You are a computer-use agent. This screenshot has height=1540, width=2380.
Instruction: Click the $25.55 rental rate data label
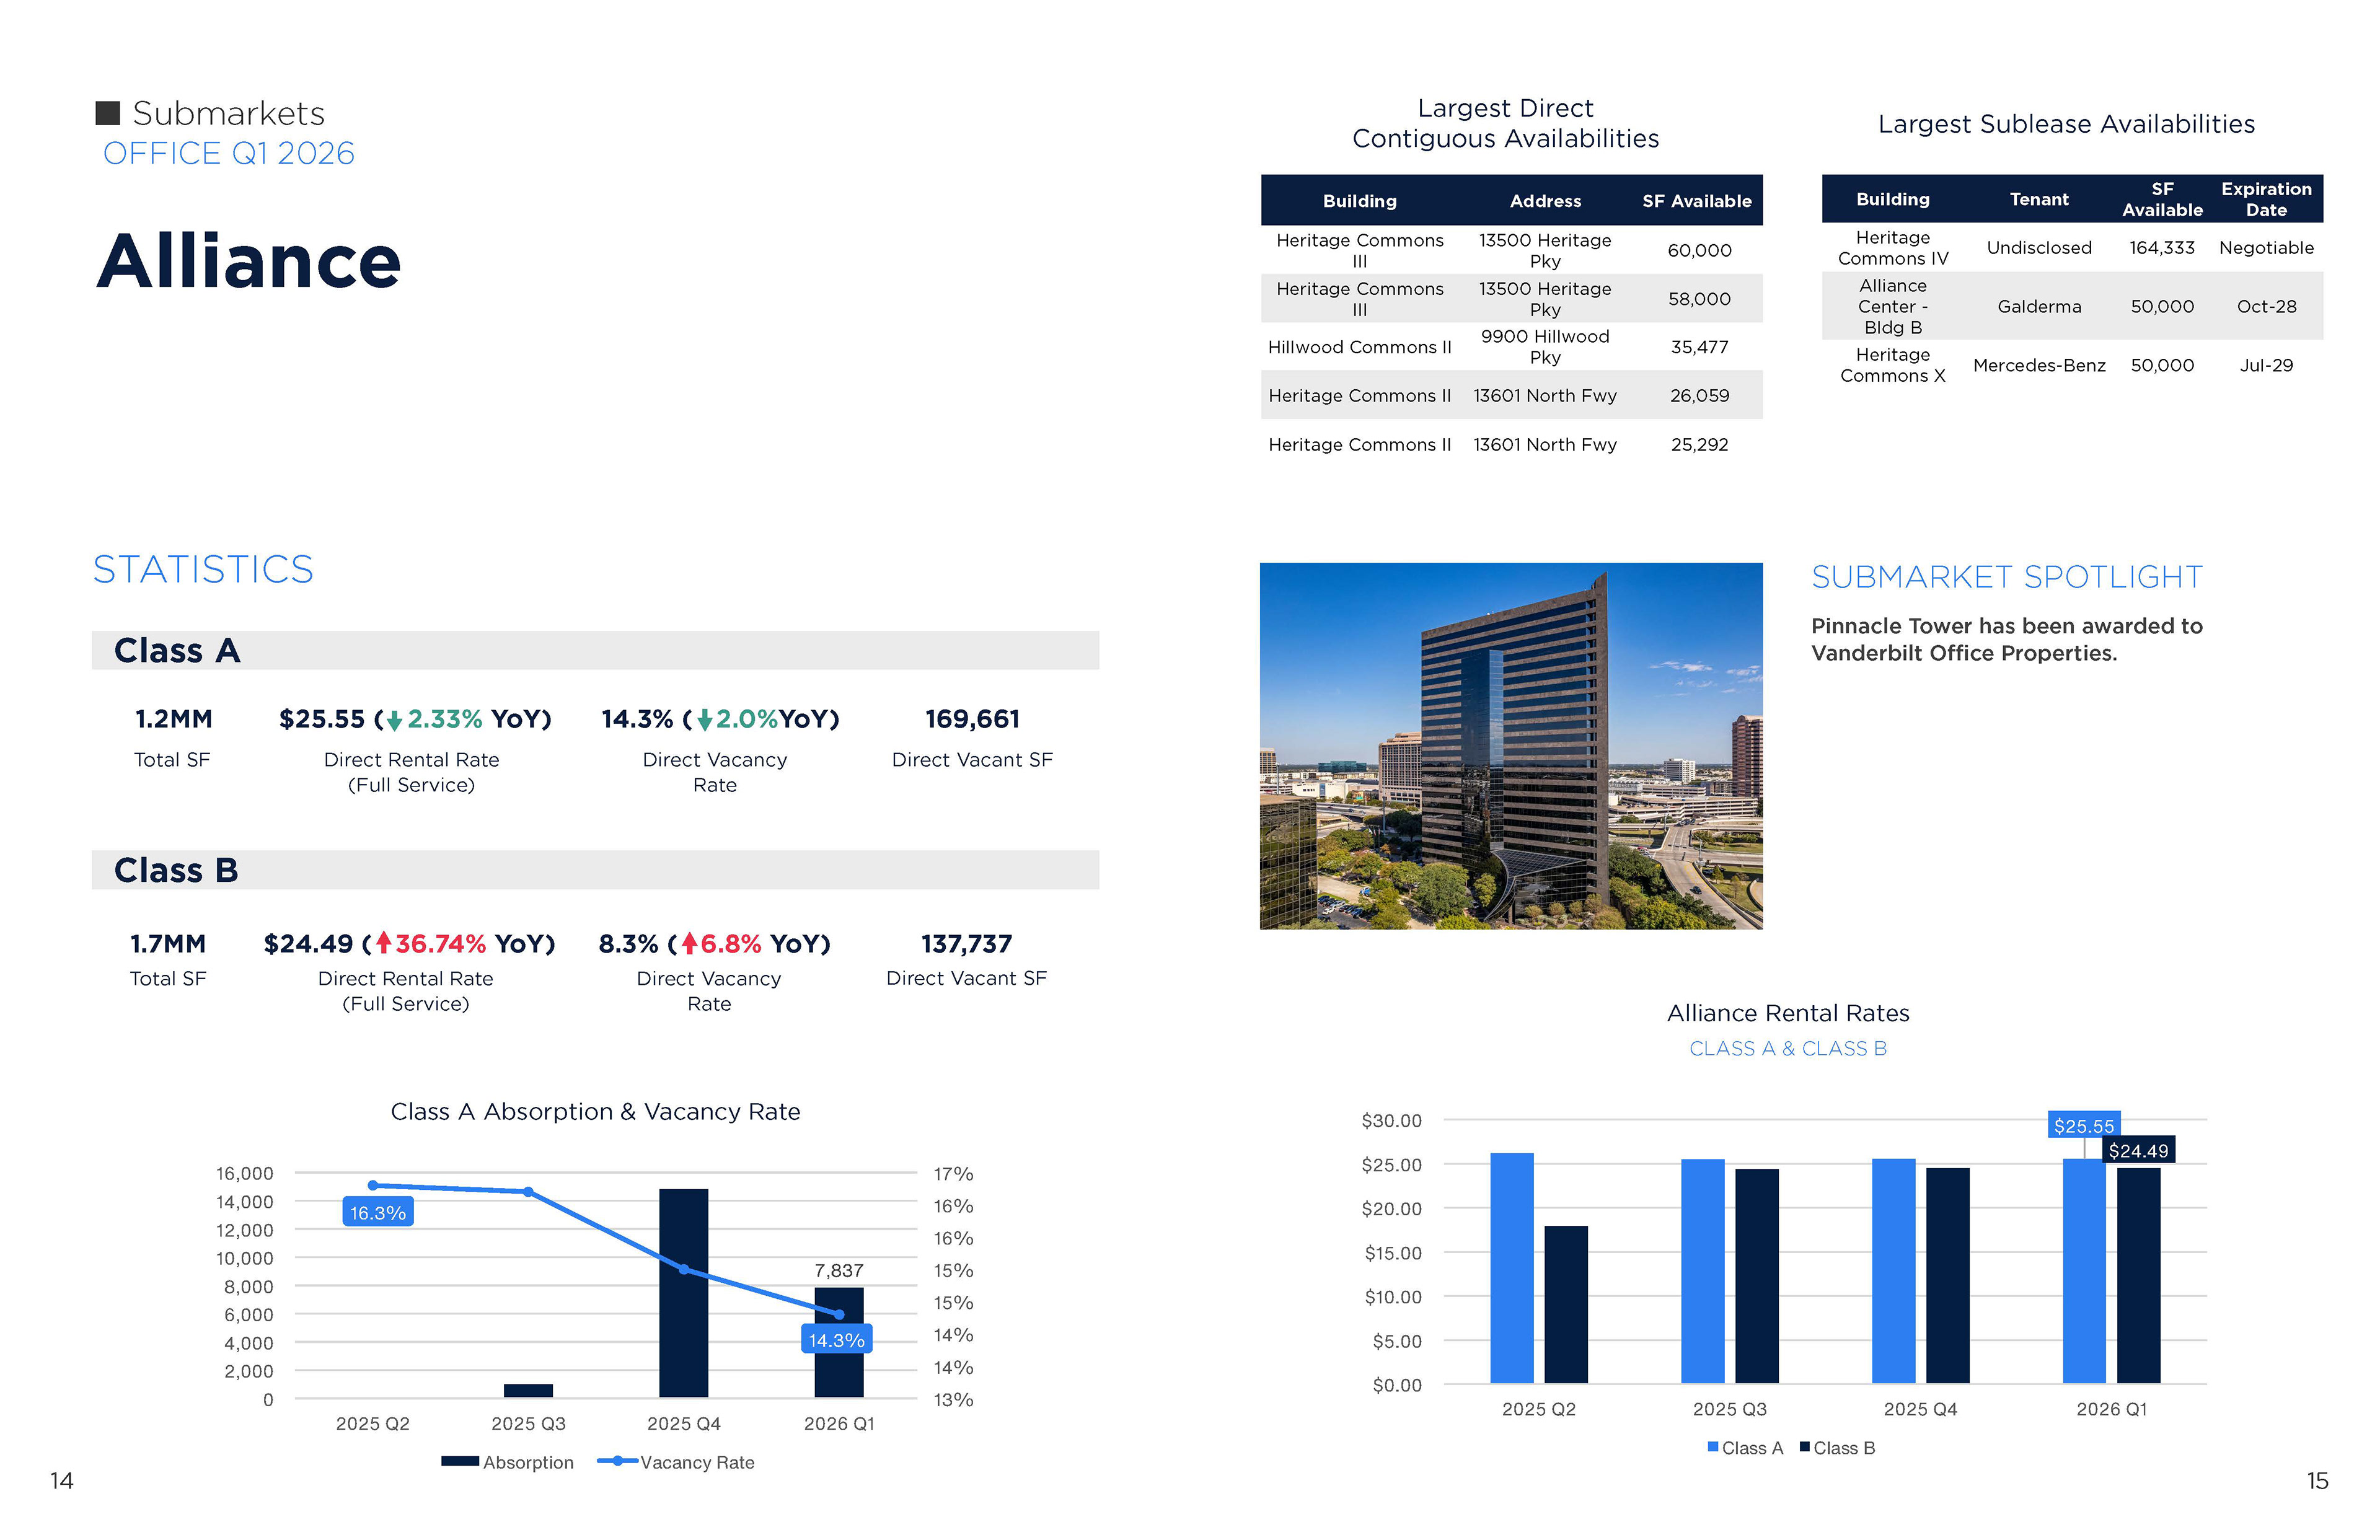click(2083, 1126)
